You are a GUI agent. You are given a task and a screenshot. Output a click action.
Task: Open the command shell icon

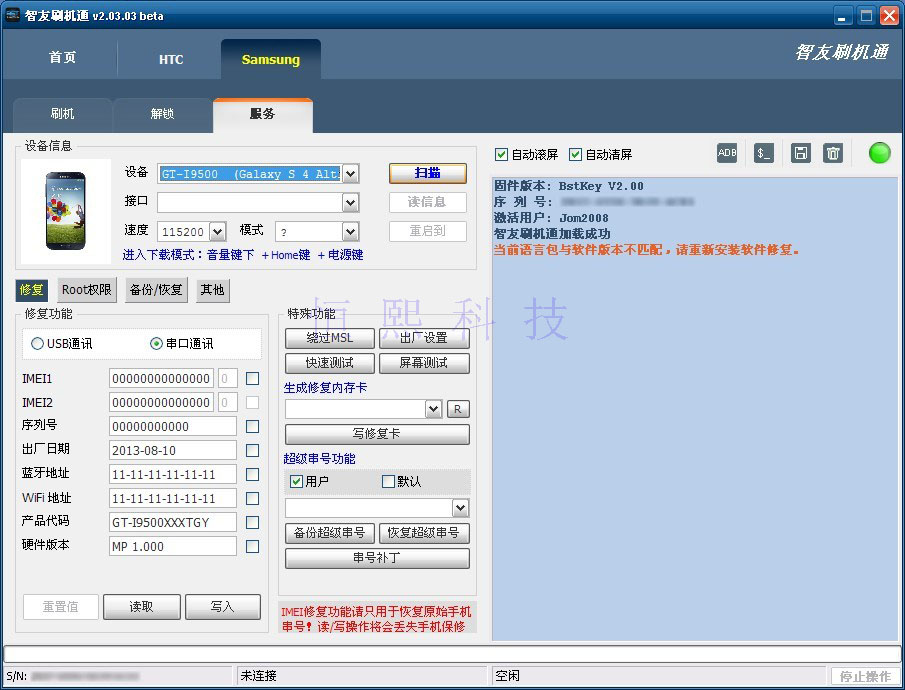tap(764, 153)
